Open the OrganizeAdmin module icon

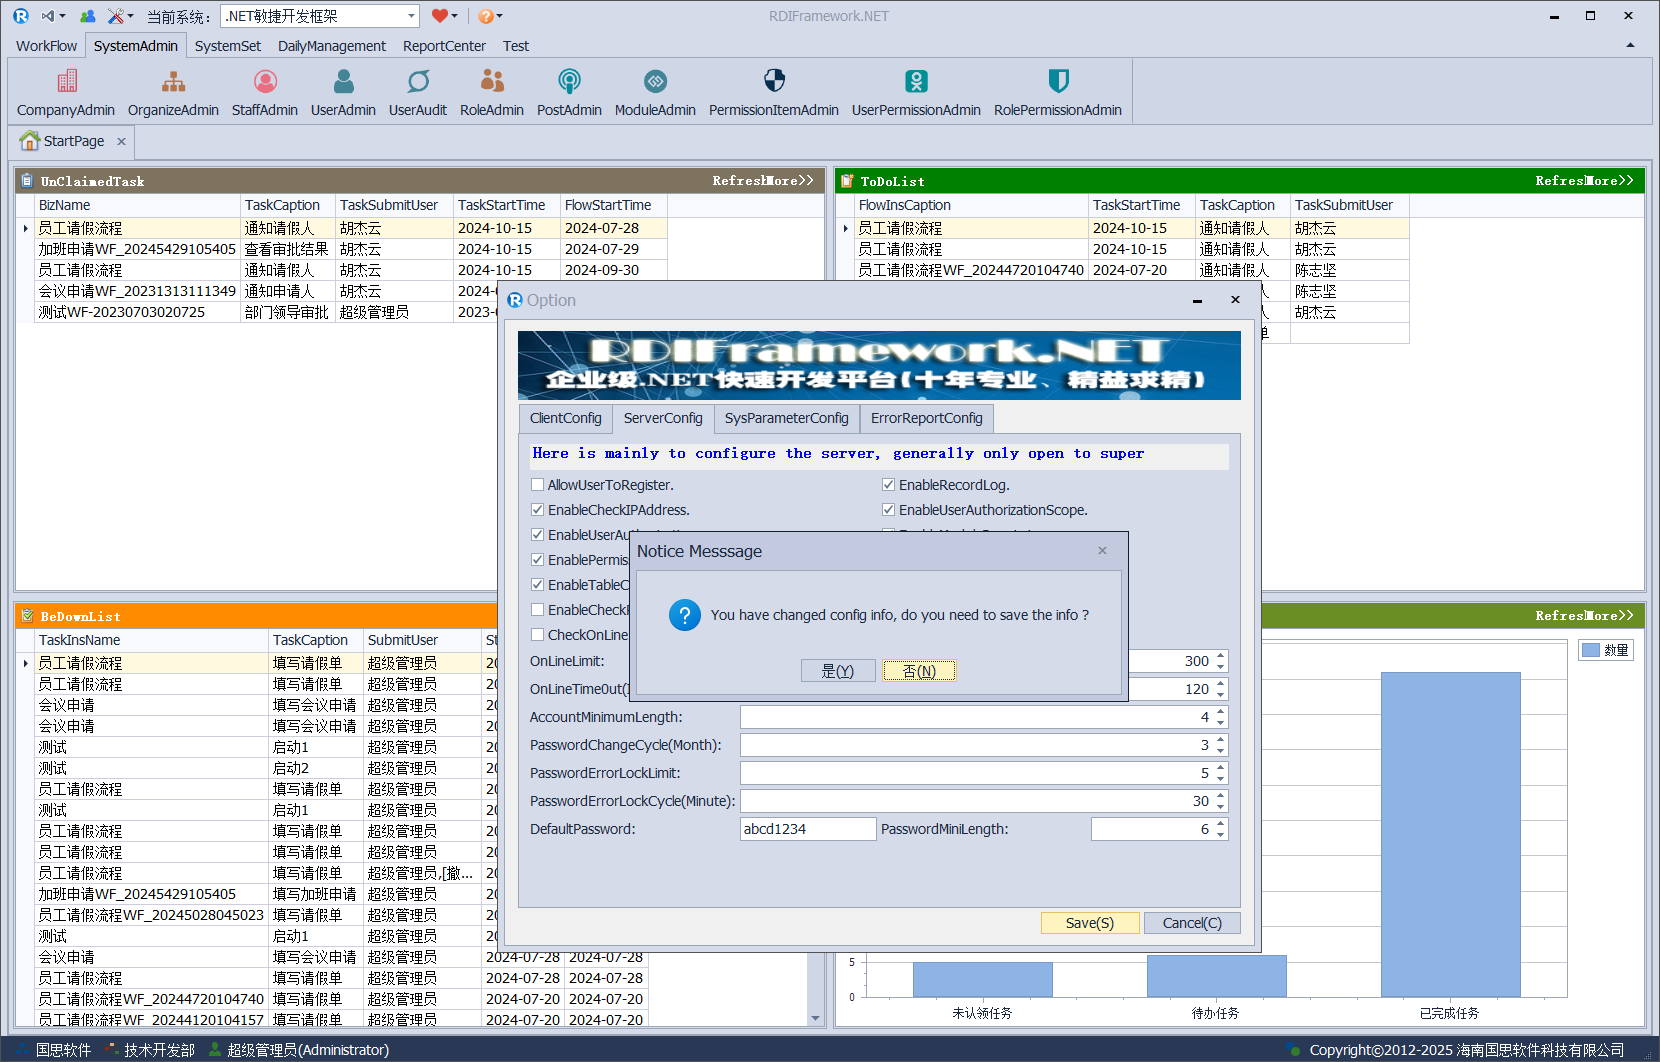(173, 82)
